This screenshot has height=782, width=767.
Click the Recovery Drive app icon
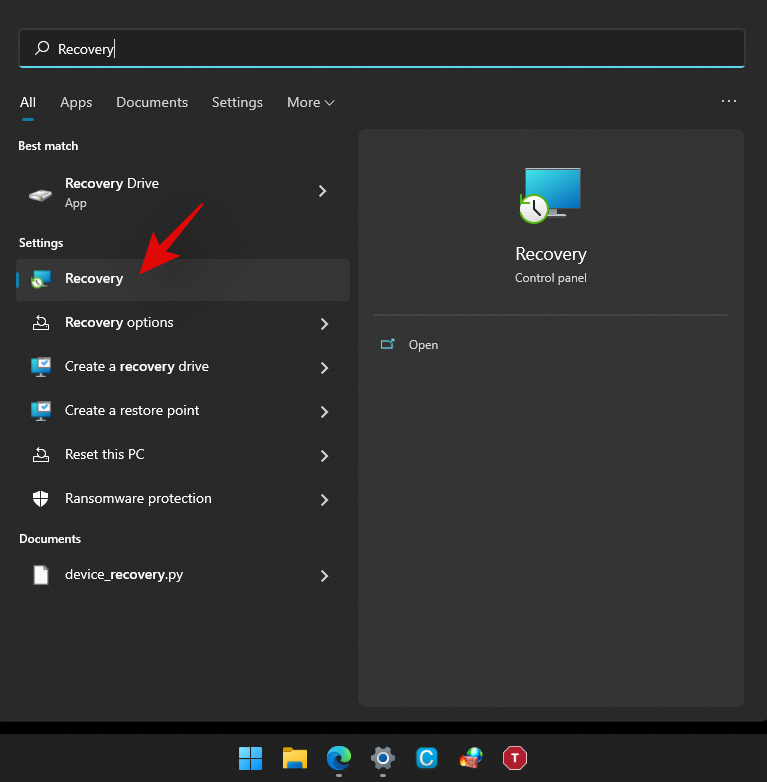pos(41,193)
